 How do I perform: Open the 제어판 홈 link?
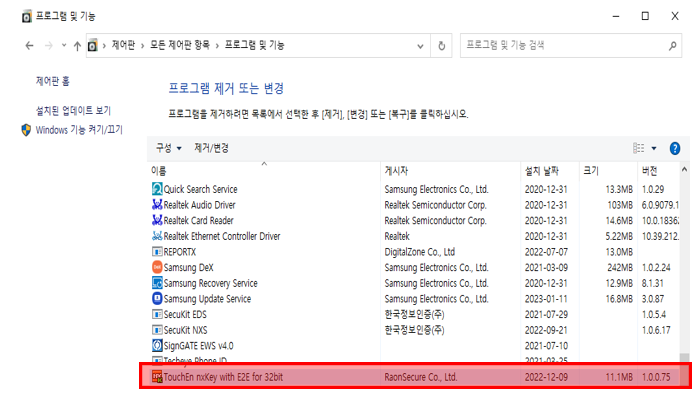pyautogui.click(x=53, y=81)
